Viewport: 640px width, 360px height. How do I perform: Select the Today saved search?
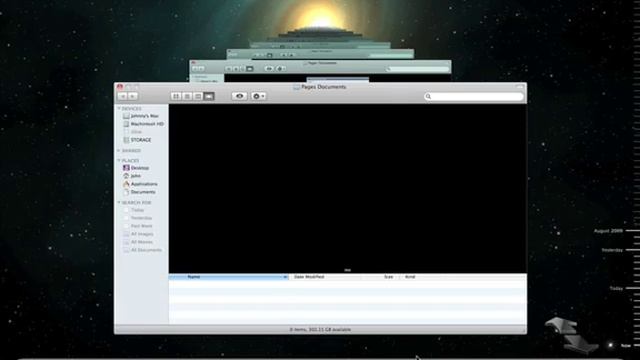click(133, 210)
